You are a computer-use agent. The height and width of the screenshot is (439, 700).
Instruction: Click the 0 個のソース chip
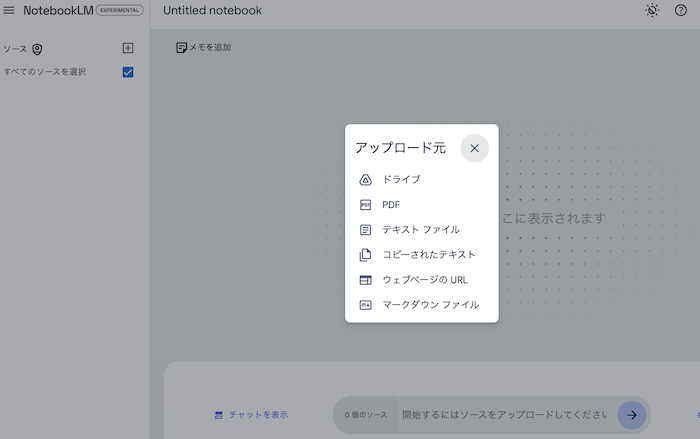(366, 414)
